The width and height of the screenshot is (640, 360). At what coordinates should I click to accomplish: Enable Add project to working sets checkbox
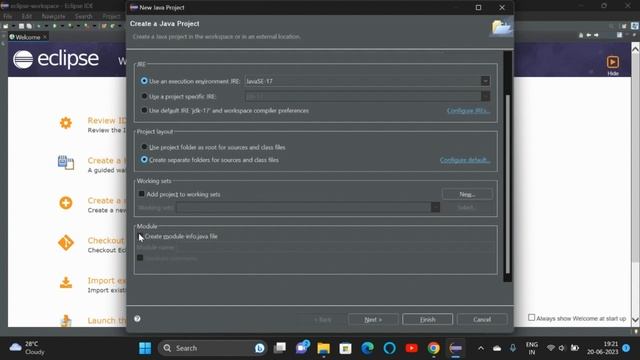coord(141,194)
